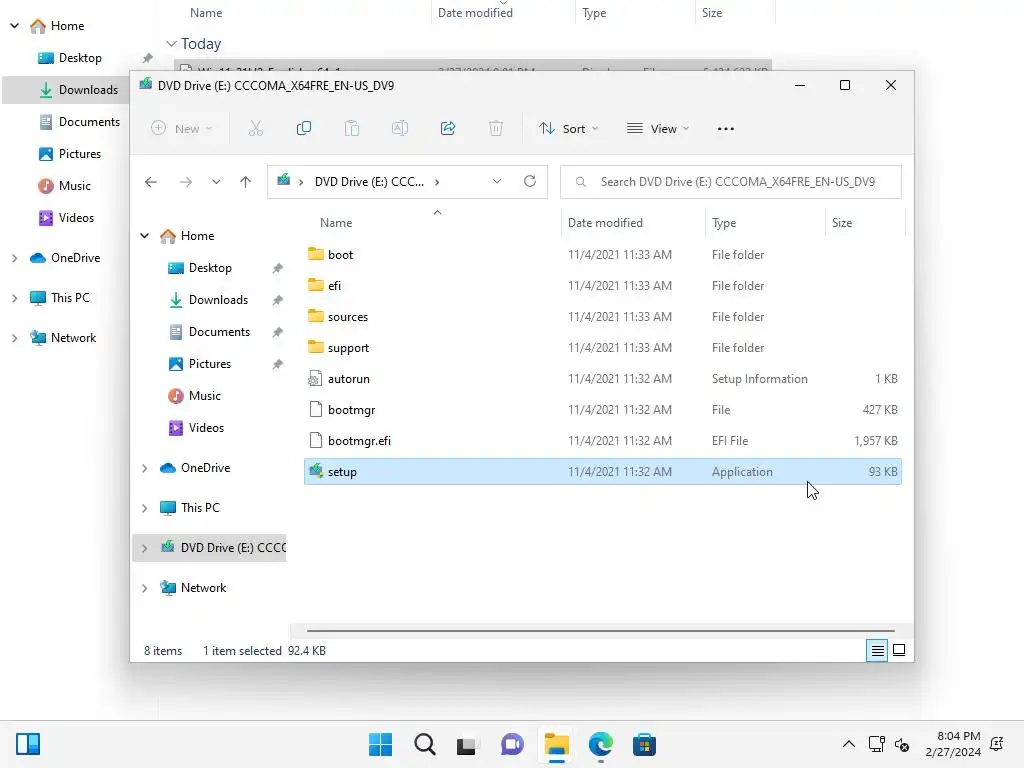The width and height of the screenshot is (1024, 768).
Task: Open Microsoft Edge from the taskbar
Action: click(600, 744)
